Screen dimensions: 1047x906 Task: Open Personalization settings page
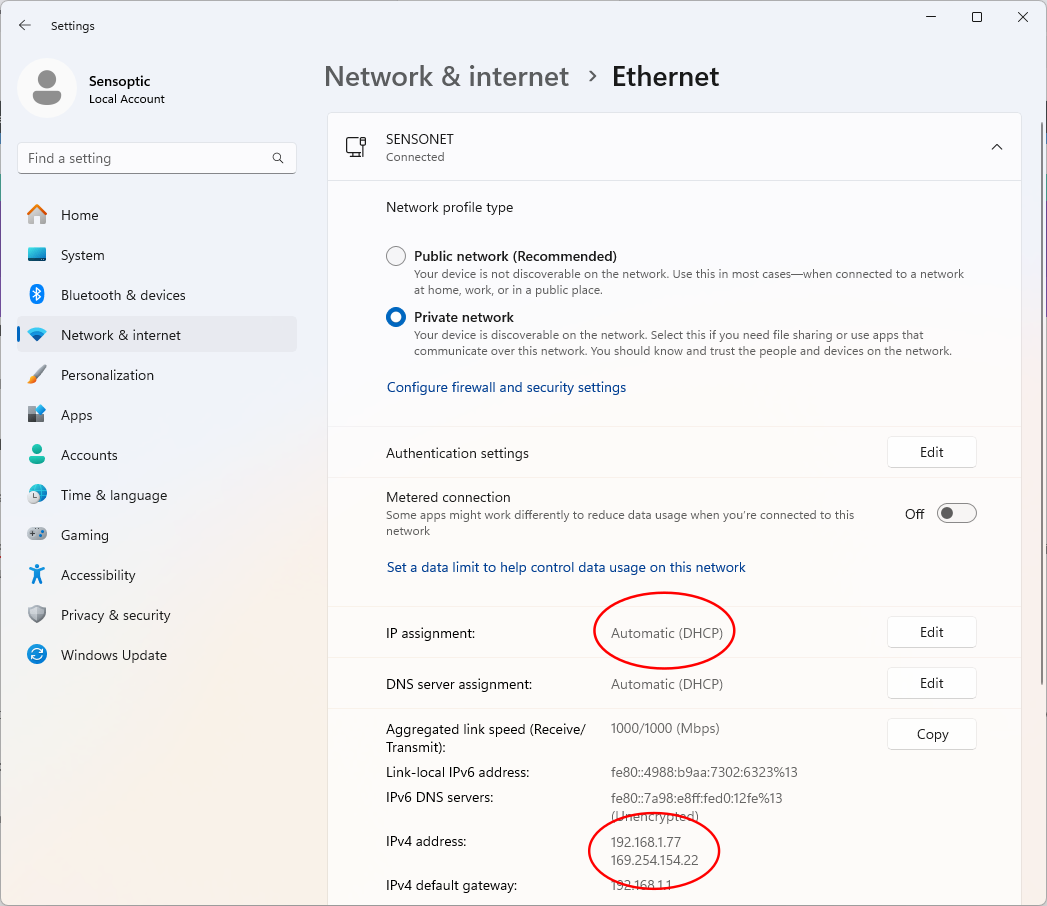click(157, 375)
